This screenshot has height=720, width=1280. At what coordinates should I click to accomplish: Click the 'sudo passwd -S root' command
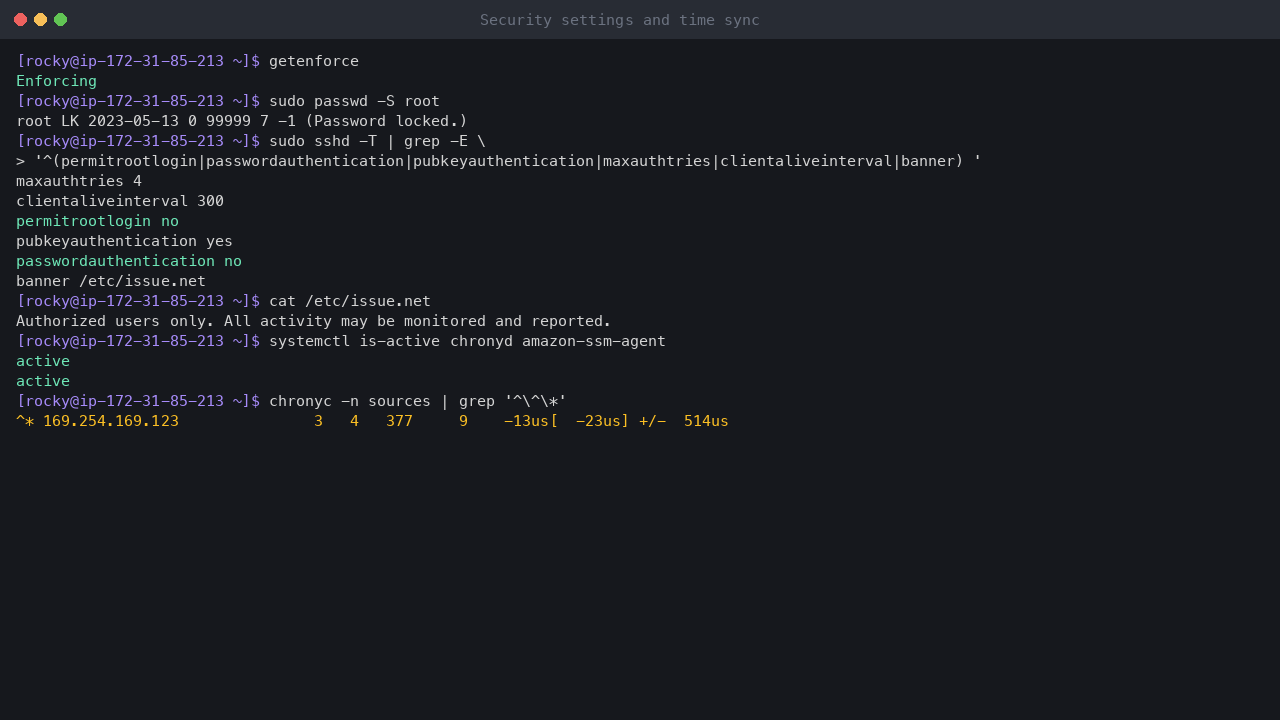click(x=354, y=101)
